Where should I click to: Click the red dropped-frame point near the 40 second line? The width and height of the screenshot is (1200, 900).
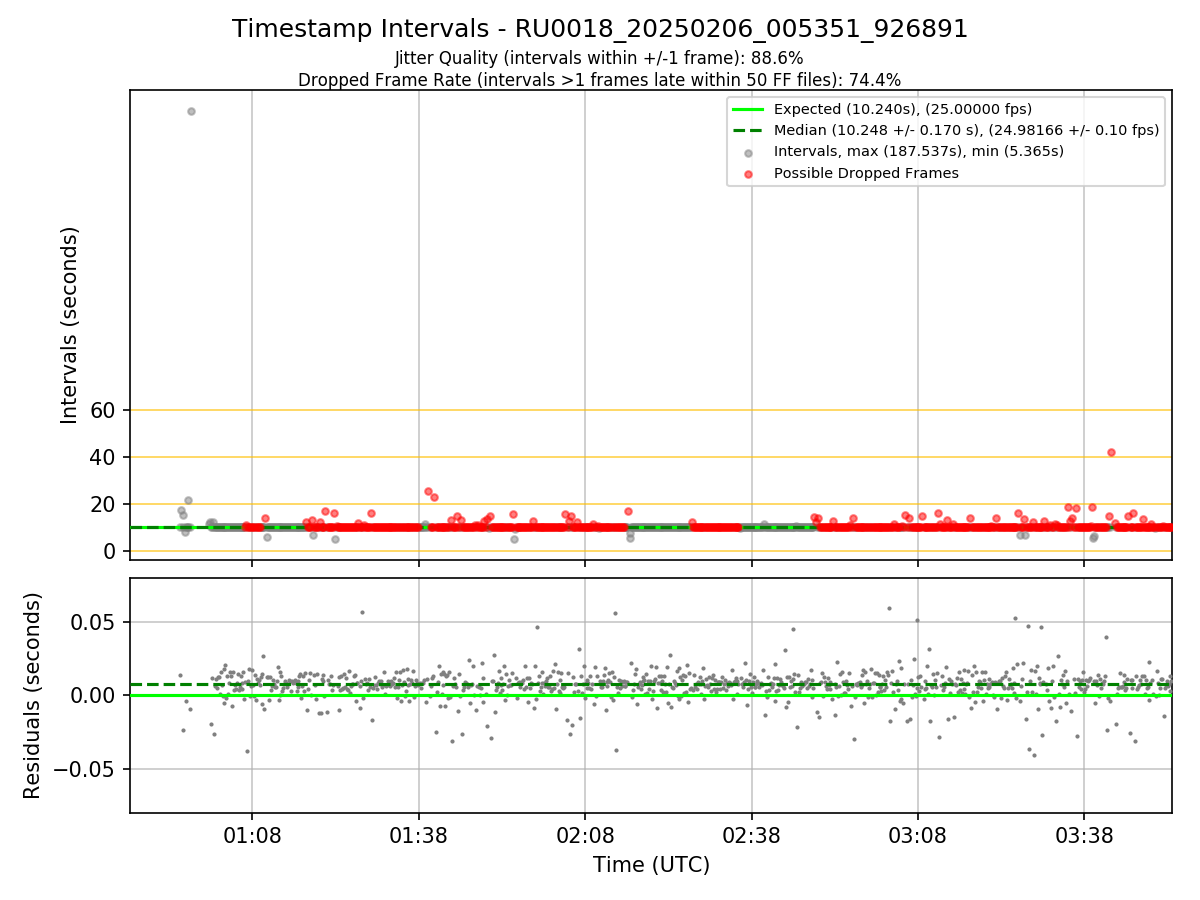pyautogui.click(x=1111, y=452)
